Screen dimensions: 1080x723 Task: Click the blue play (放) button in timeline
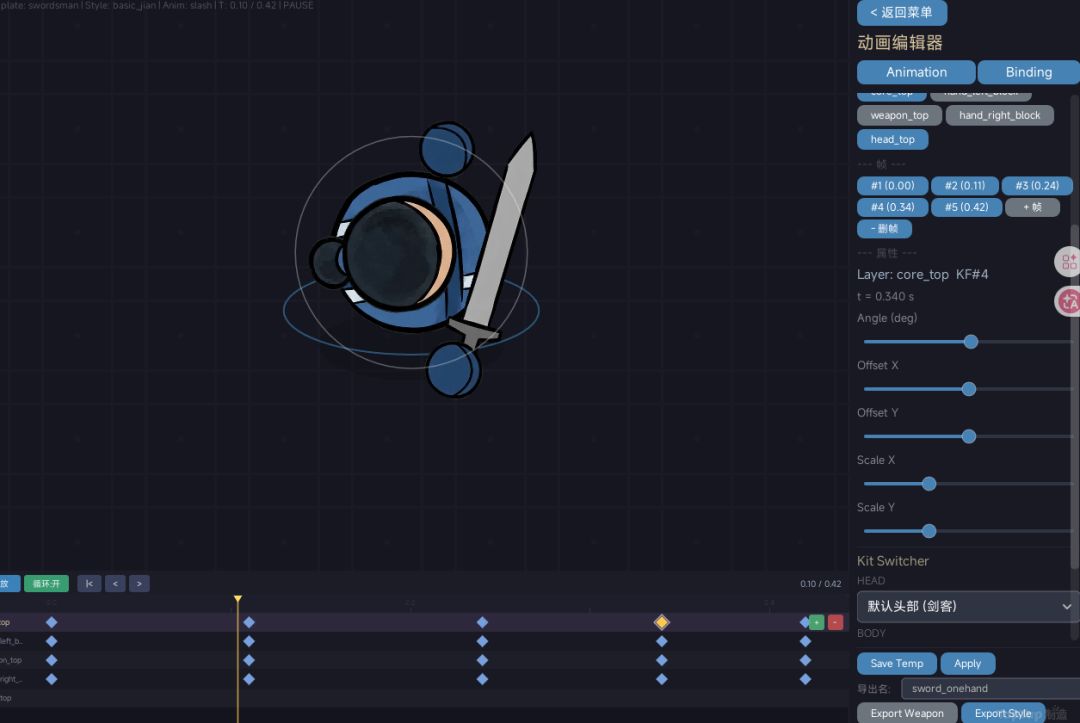(x=8, y=584)
